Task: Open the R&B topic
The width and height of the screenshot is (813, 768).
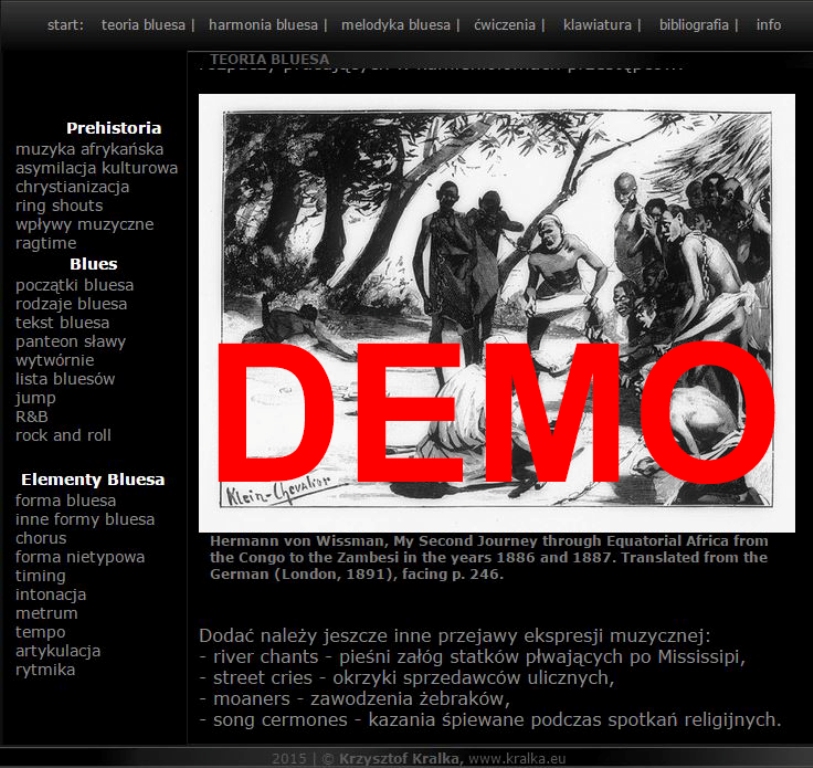Action: [32, 416]
